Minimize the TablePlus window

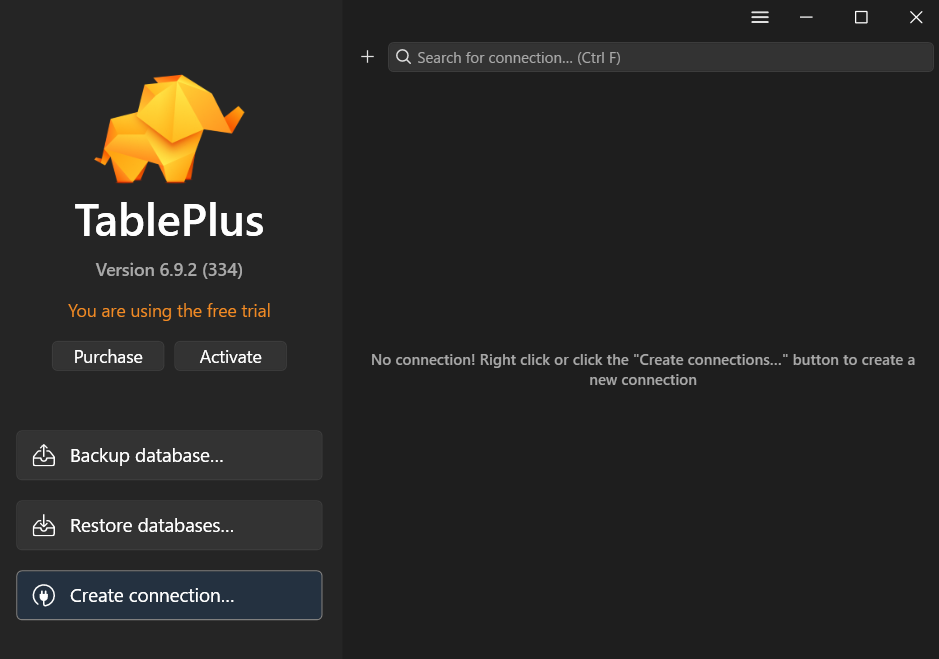[806, 17]
